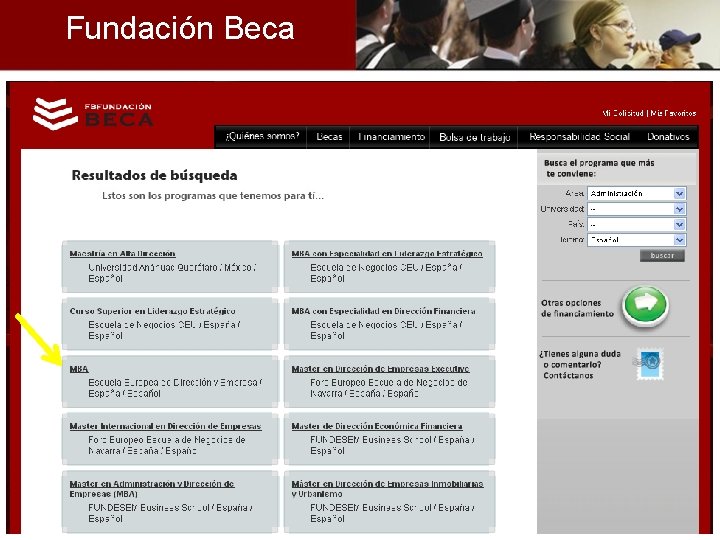Open the Mi Solicitud link
This screenshot has width=720, height=540.
623,113
